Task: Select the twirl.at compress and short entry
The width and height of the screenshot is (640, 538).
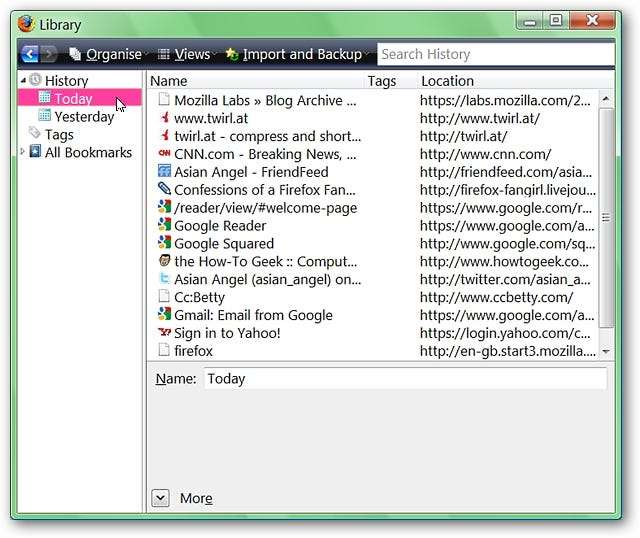Action: click(267, 136)
